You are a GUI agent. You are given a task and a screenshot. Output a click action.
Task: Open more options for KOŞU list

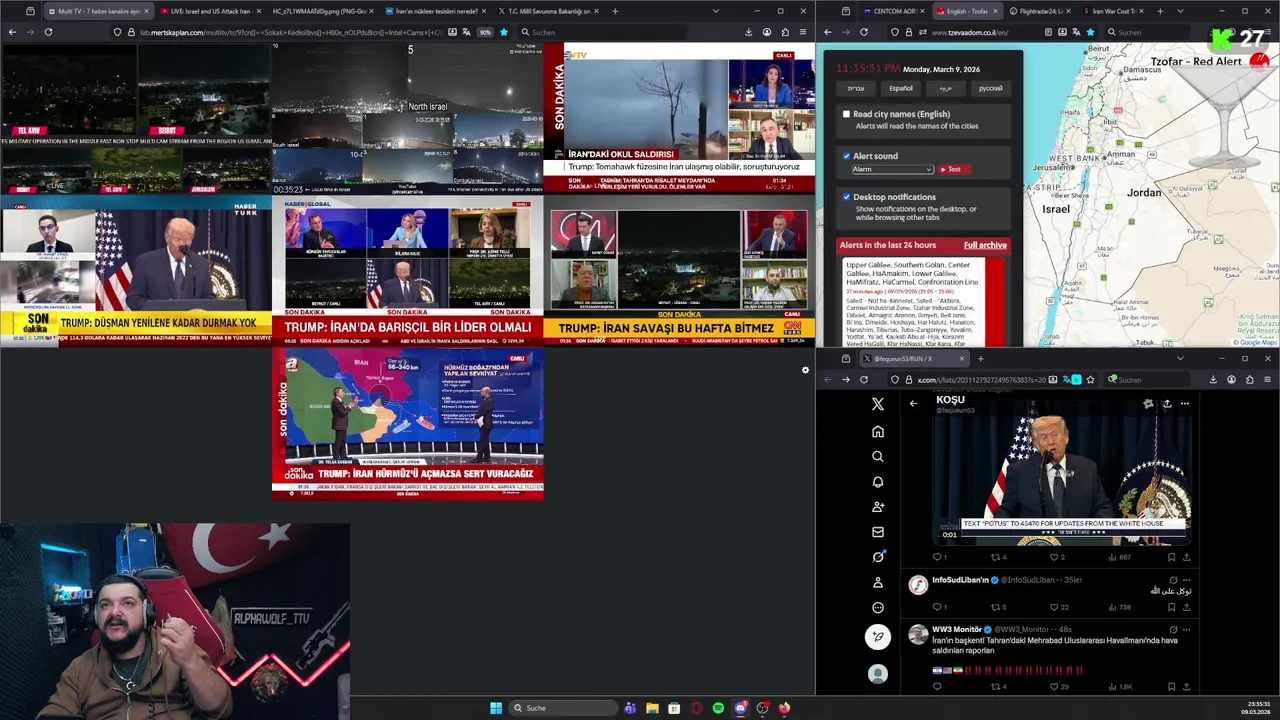1185,403
